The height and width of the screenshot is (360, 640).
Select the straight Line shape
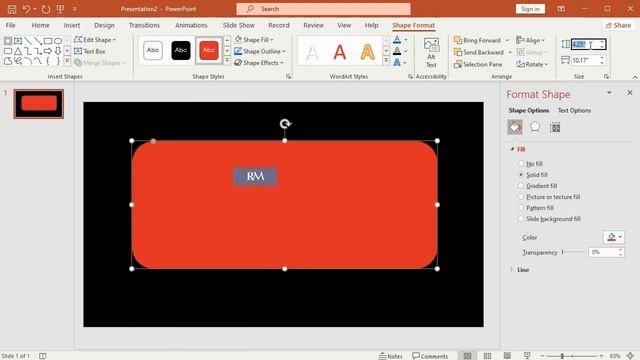28,41
